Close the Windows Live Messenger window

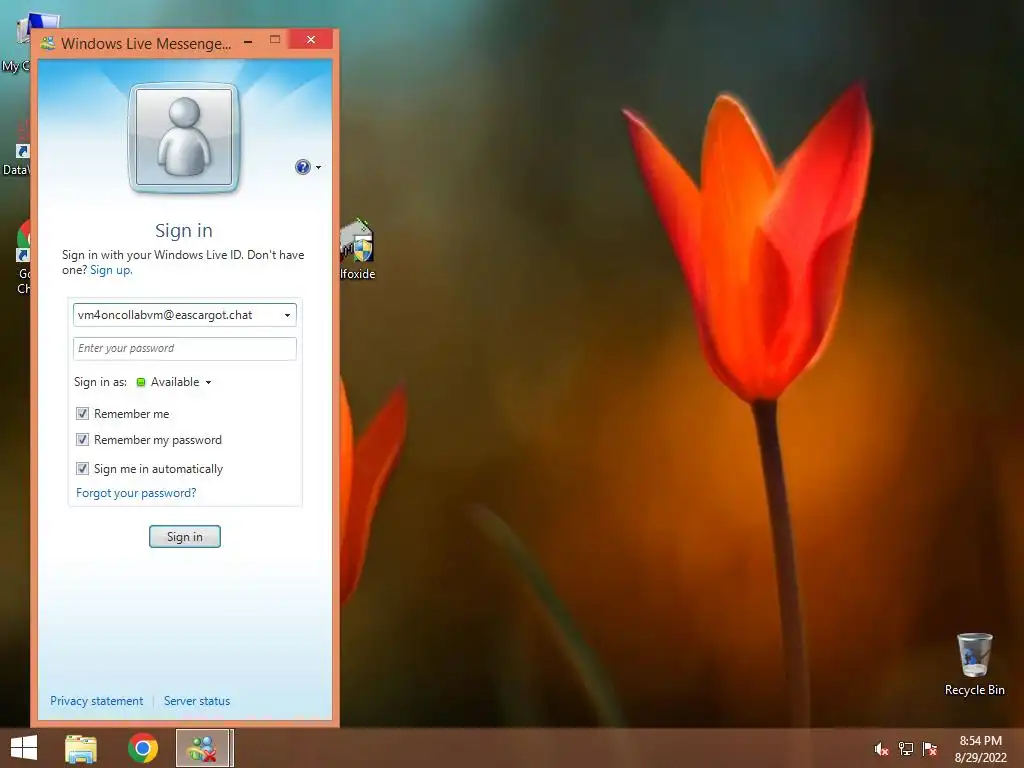tap(311, 40)
